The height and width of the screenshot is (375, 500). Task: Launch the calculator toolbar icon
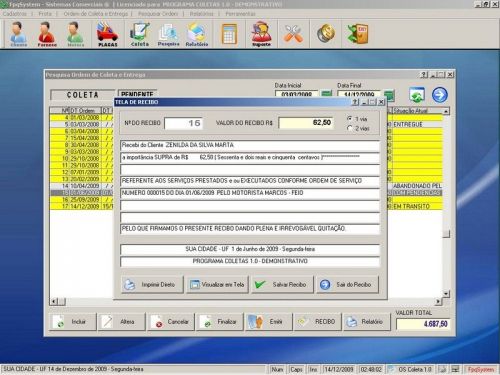(229, 34)
